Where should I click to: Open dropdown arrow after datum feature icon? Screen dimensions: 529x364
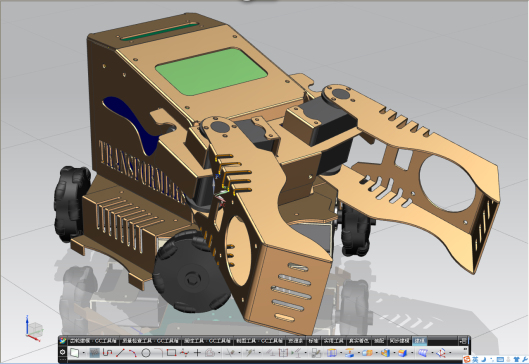coord(359,353)
